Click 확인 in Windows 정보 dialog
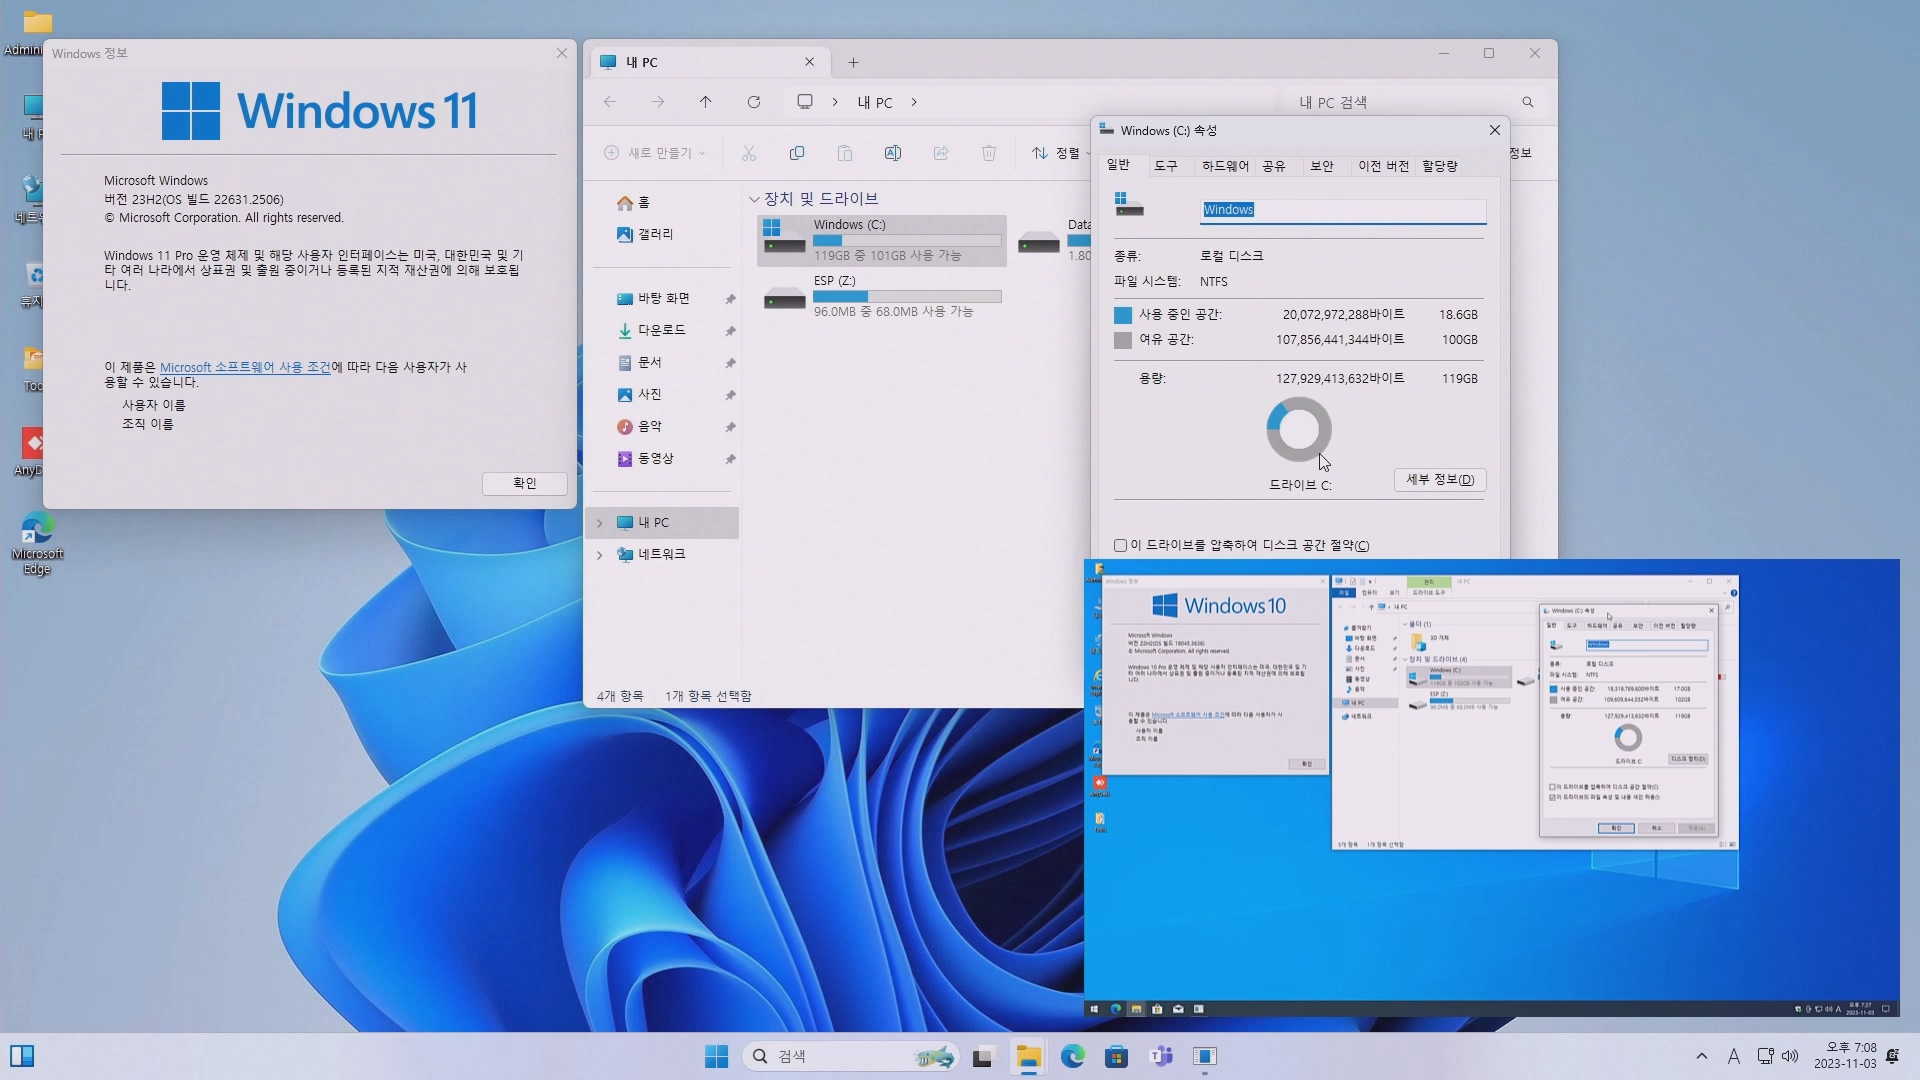This screenshot has width=1920, height=1080. pos(525,483)
